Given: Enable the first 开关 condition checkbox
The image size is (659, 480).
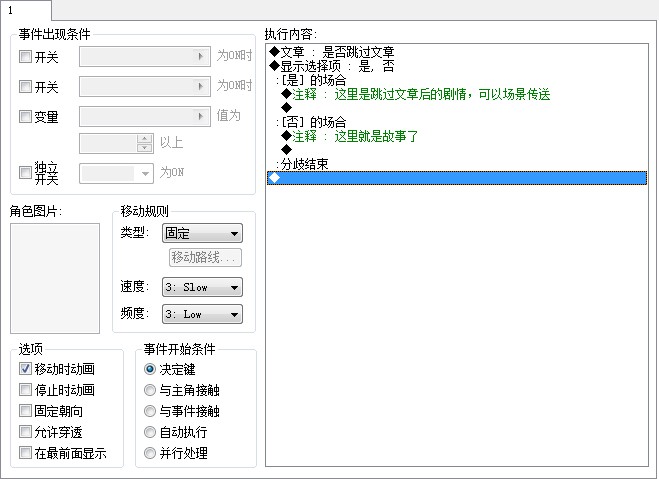Looking at the screenshot, I should 25,56.
